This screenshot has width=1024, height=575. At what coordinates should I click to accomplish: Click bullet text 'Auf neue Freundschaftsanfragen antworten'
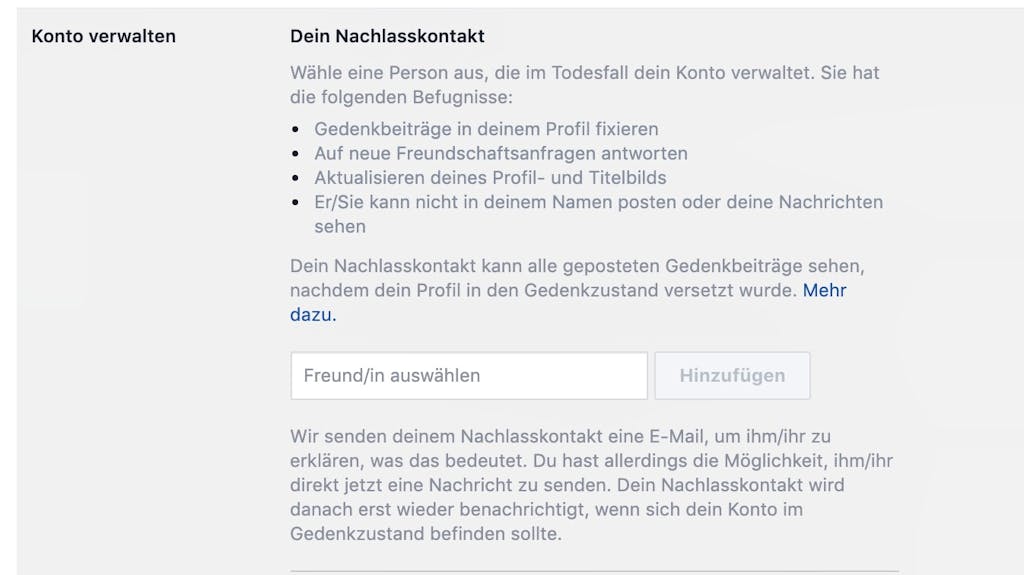click(501, 154)
